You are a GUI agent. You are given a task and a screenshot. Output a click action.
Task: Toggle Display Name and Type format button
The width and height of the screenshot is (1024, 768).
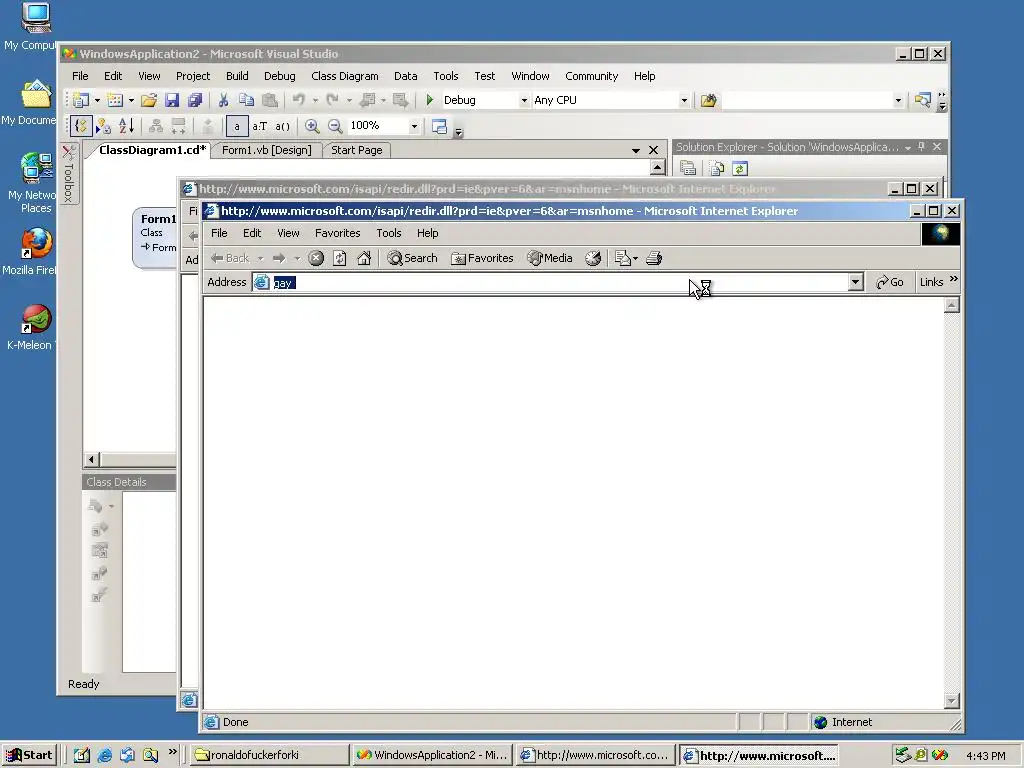(x=259, y=126)
